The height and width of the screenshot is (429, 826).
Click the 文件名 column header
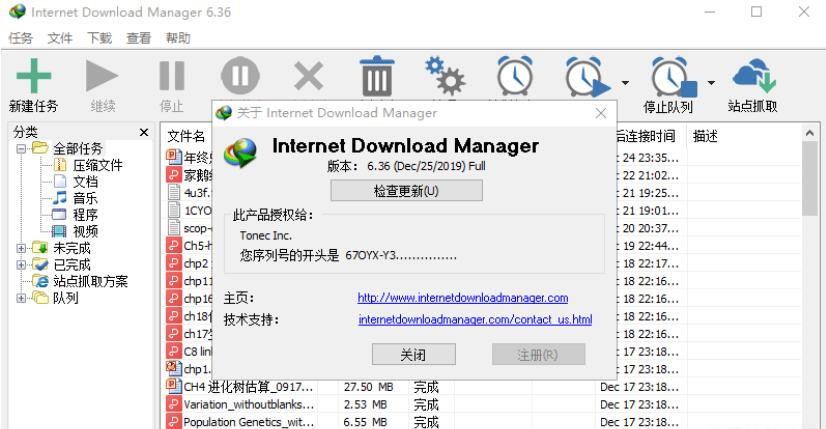pyautogui.click(x=186, y=136)
